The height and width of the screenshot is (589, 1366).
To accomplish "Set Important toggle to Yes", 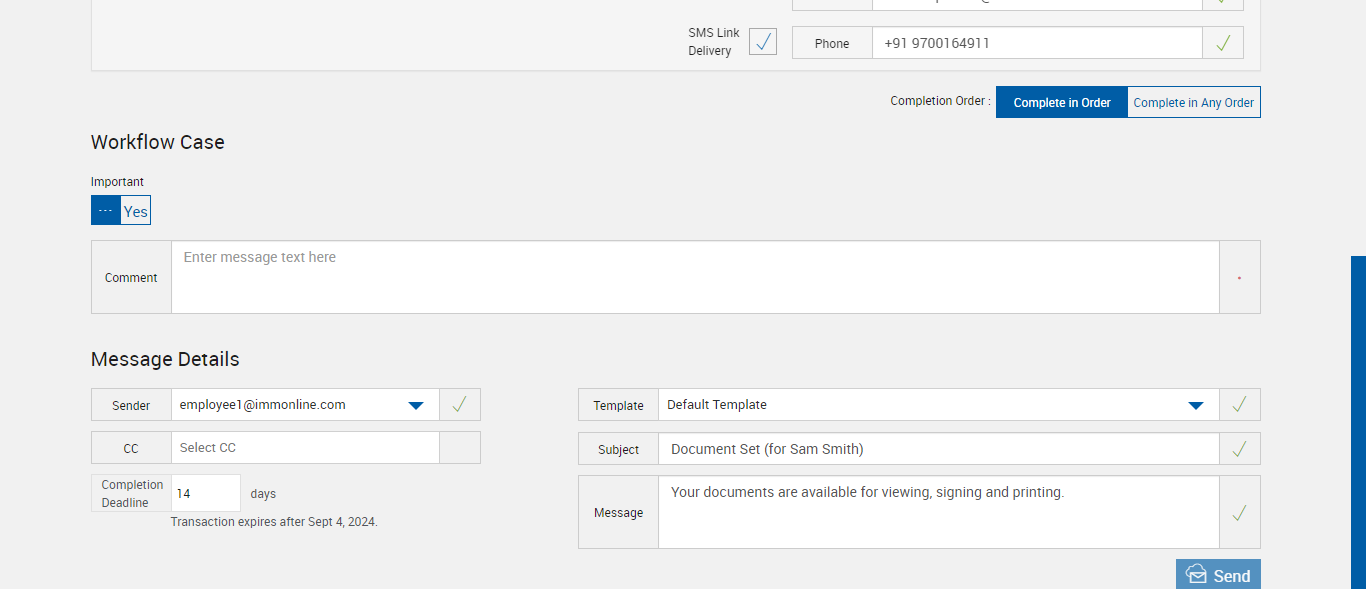I will click(x=136, y=211).
